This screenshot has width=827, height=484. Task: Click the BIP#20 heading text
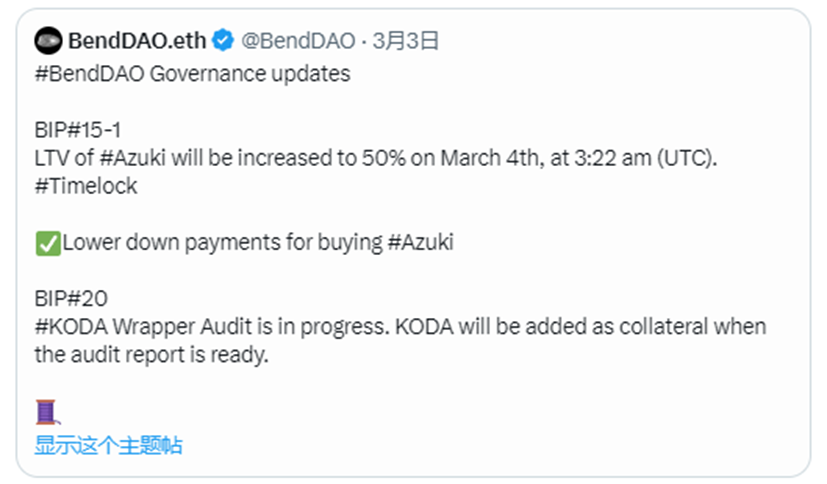71,298
